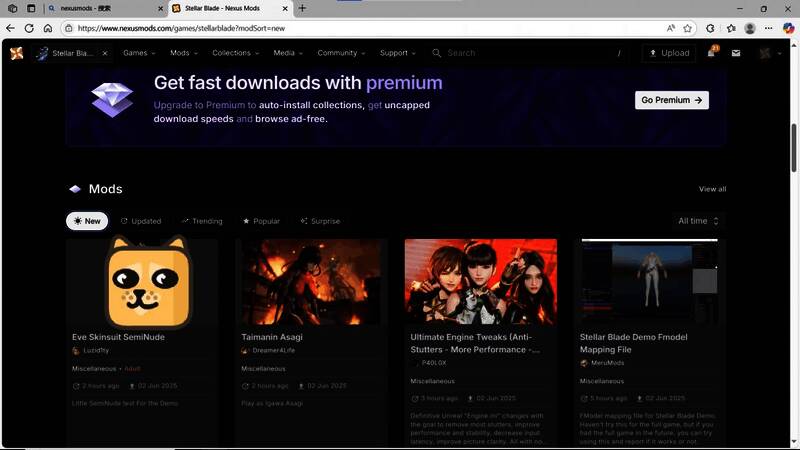Open the Stellar Blade game icon

tap(42, 53)
